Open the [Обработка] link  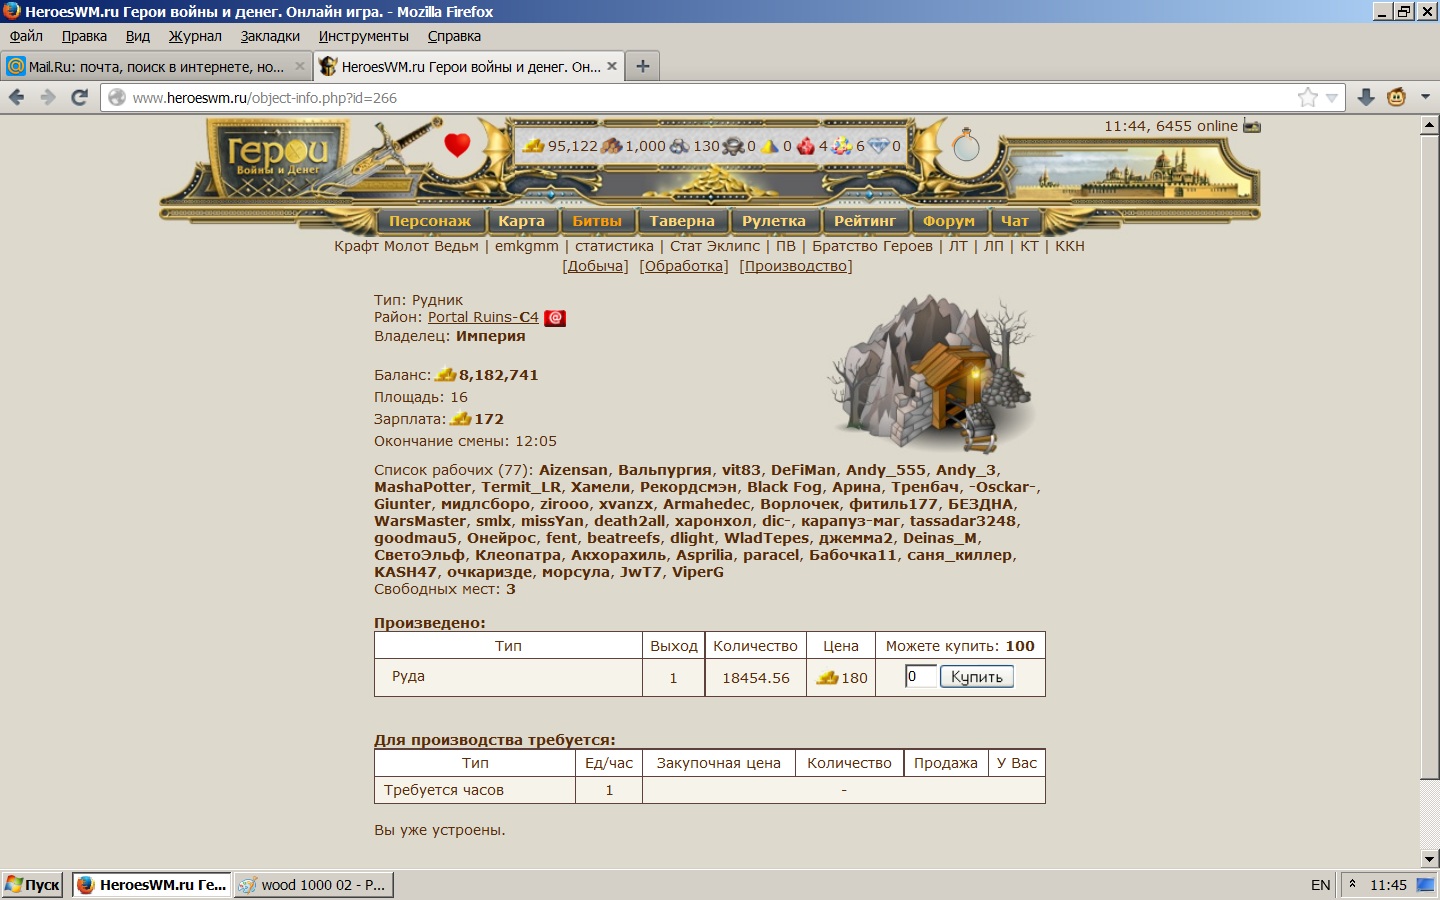tap(684, 266)
